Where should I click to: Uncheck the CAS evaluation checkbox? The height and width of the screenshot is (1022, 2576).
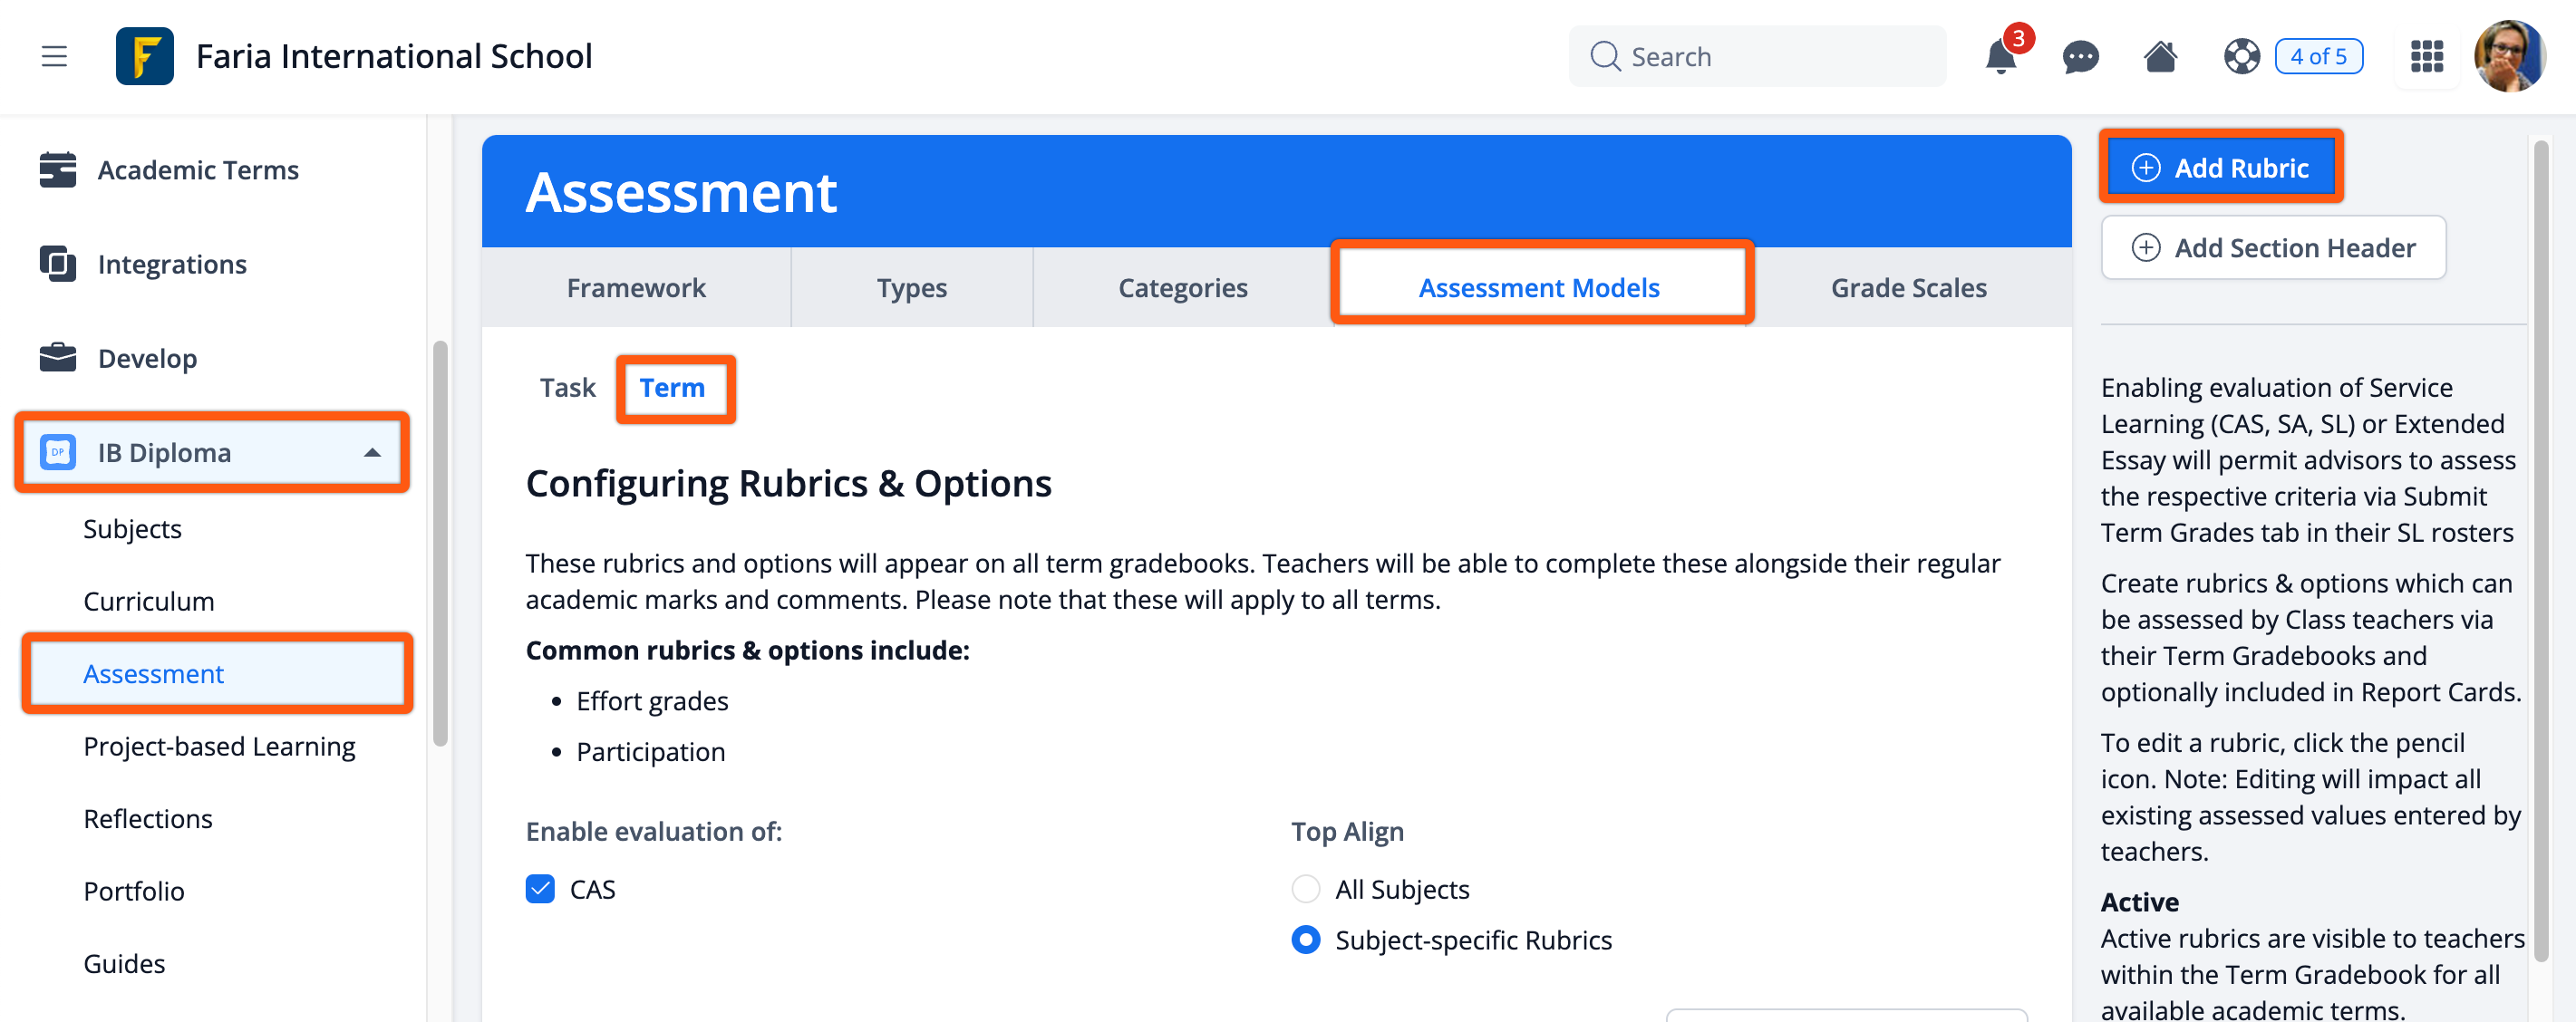tap(540, 889)
